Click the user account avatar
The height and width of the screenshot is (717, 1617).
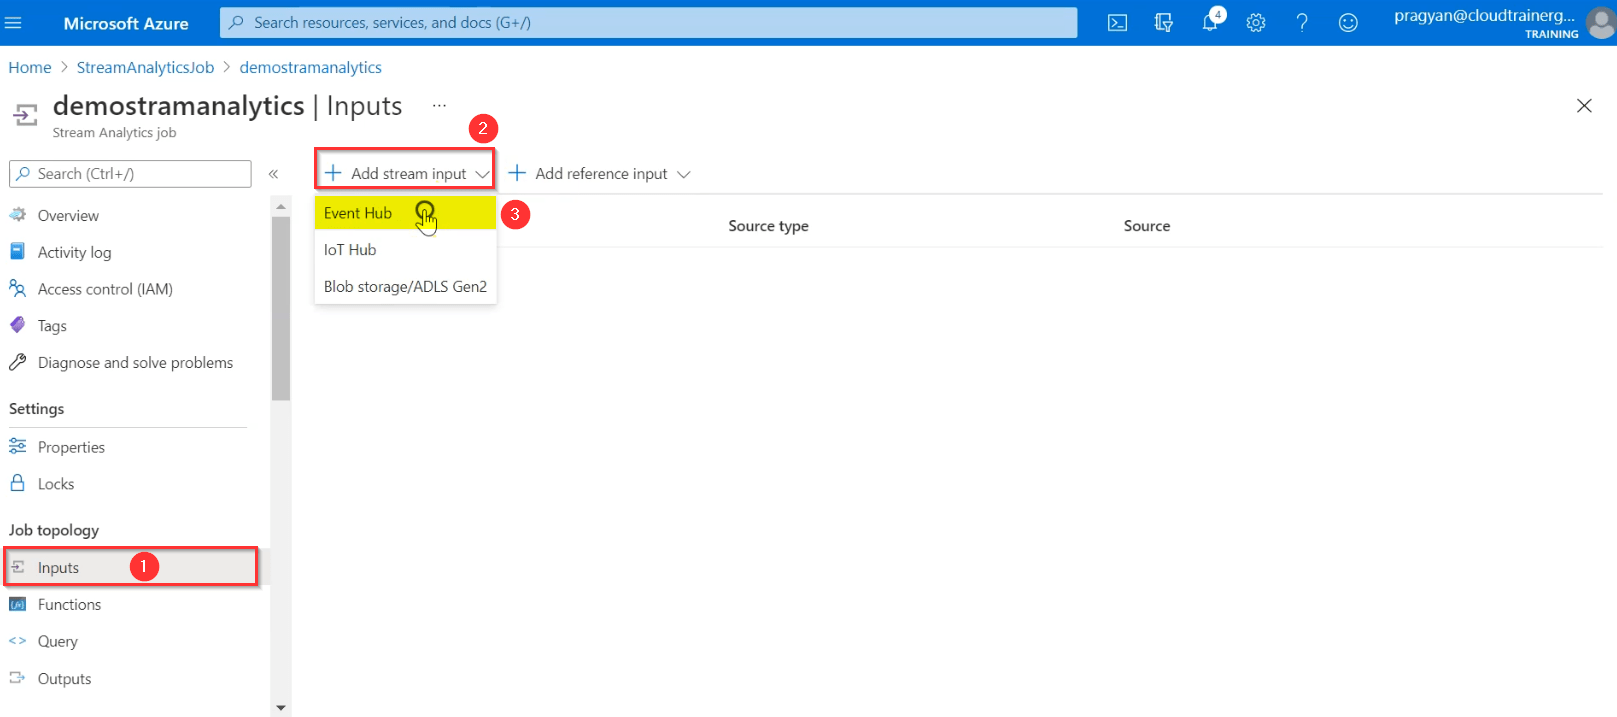[x=1600, y=23]
